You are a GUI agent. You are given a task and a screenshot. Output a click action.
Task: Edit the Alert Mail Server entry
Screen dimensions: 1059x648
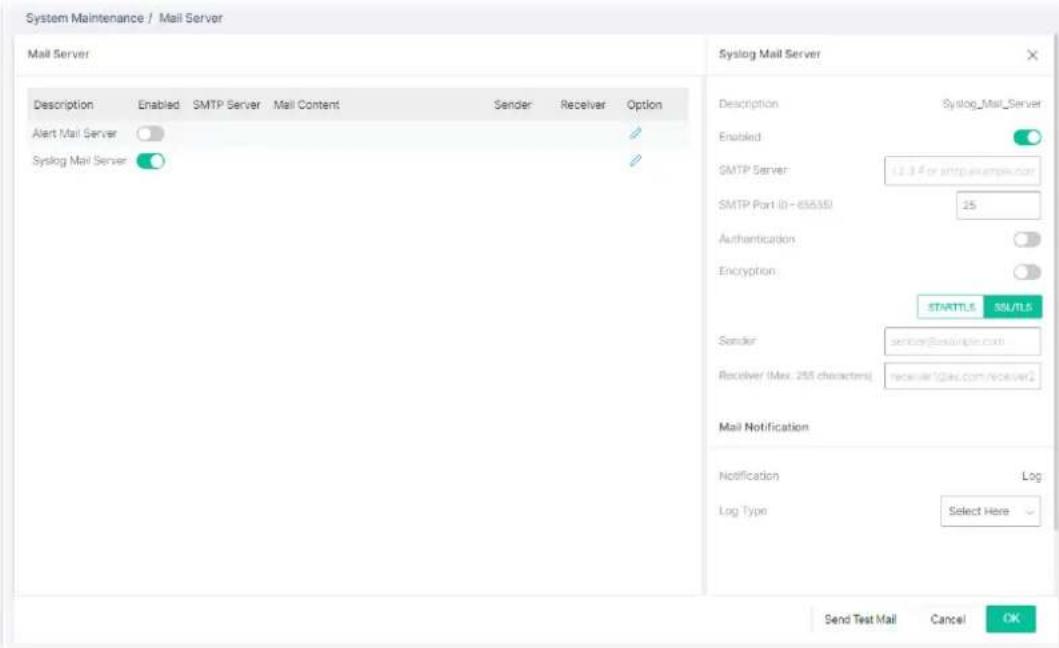pos(635,133)
